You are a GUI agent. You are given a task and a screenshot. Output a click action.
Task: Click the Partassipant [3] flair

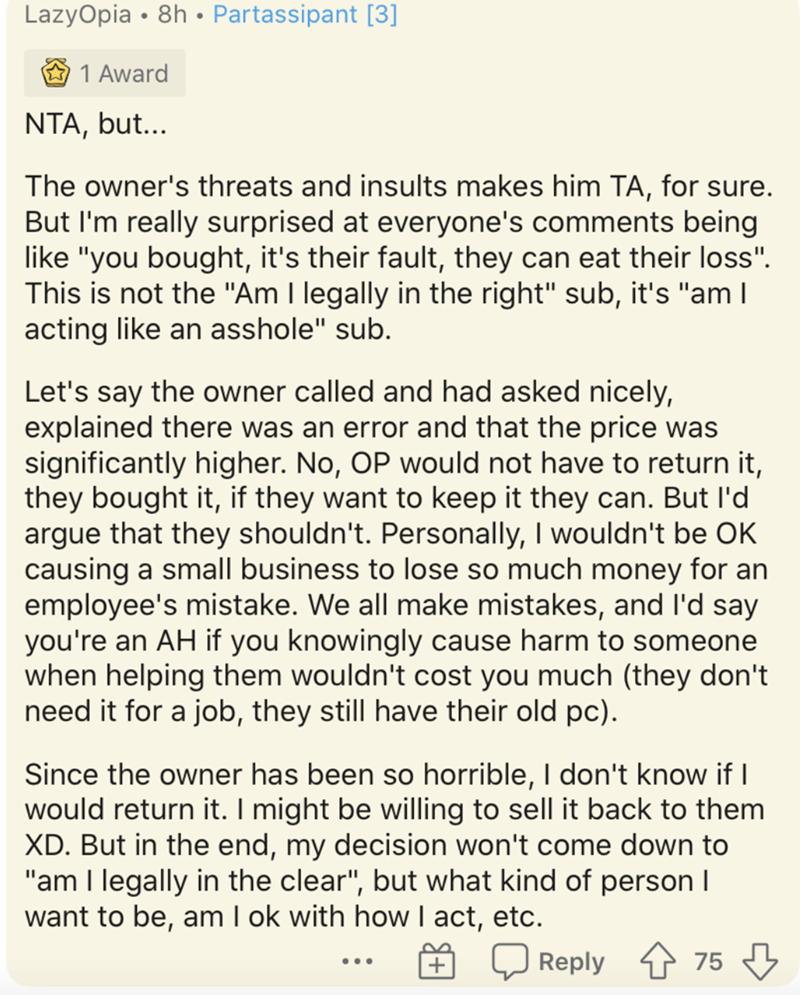pos(305,14)
